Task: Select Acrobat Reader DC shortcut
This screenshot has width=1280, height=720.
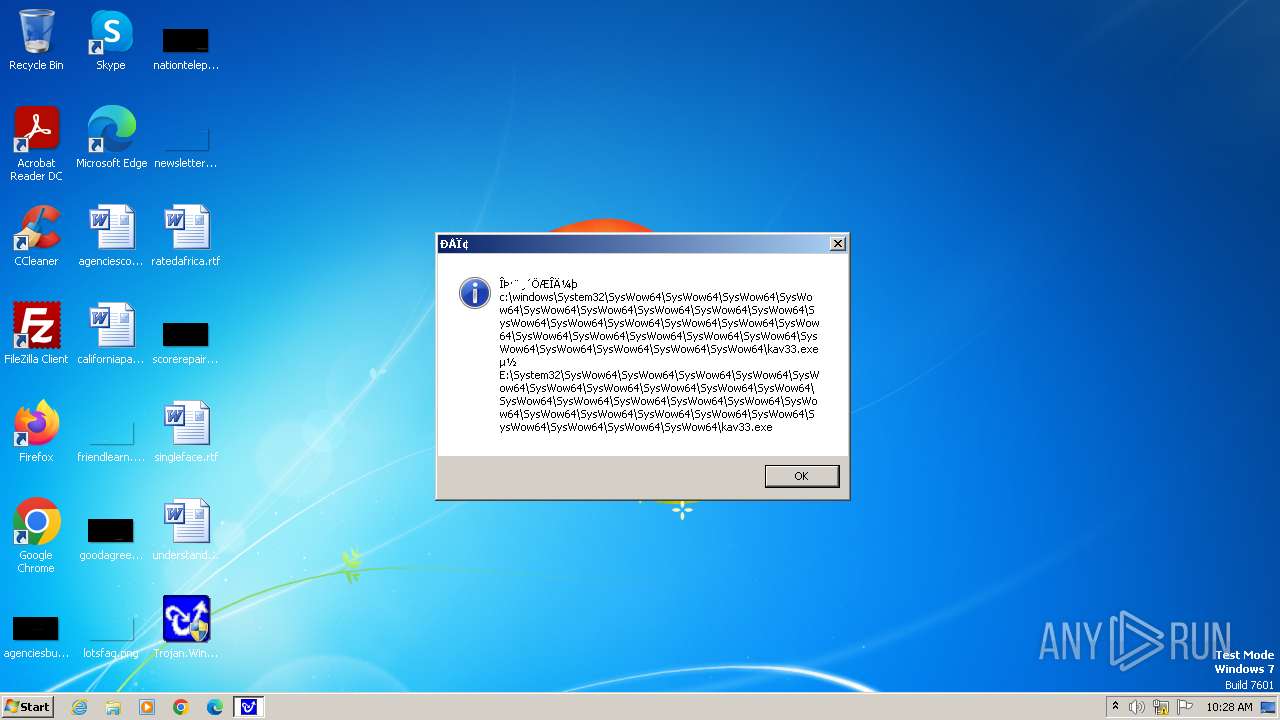Action: [36, 144]
